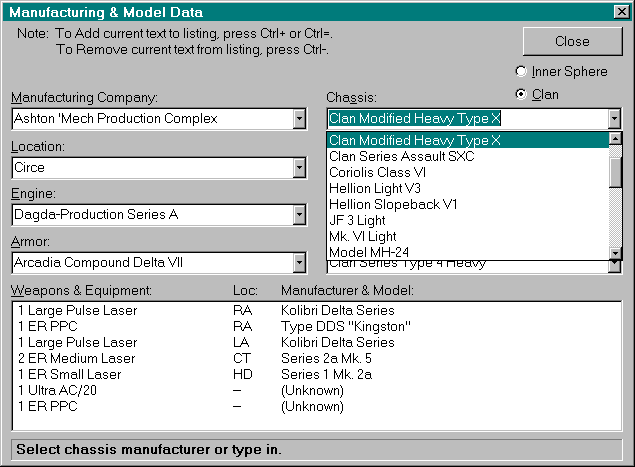Click the chassis list scrollbar thumb
Image resolution: width=635 pixels, height=467 pixels.
615,173
